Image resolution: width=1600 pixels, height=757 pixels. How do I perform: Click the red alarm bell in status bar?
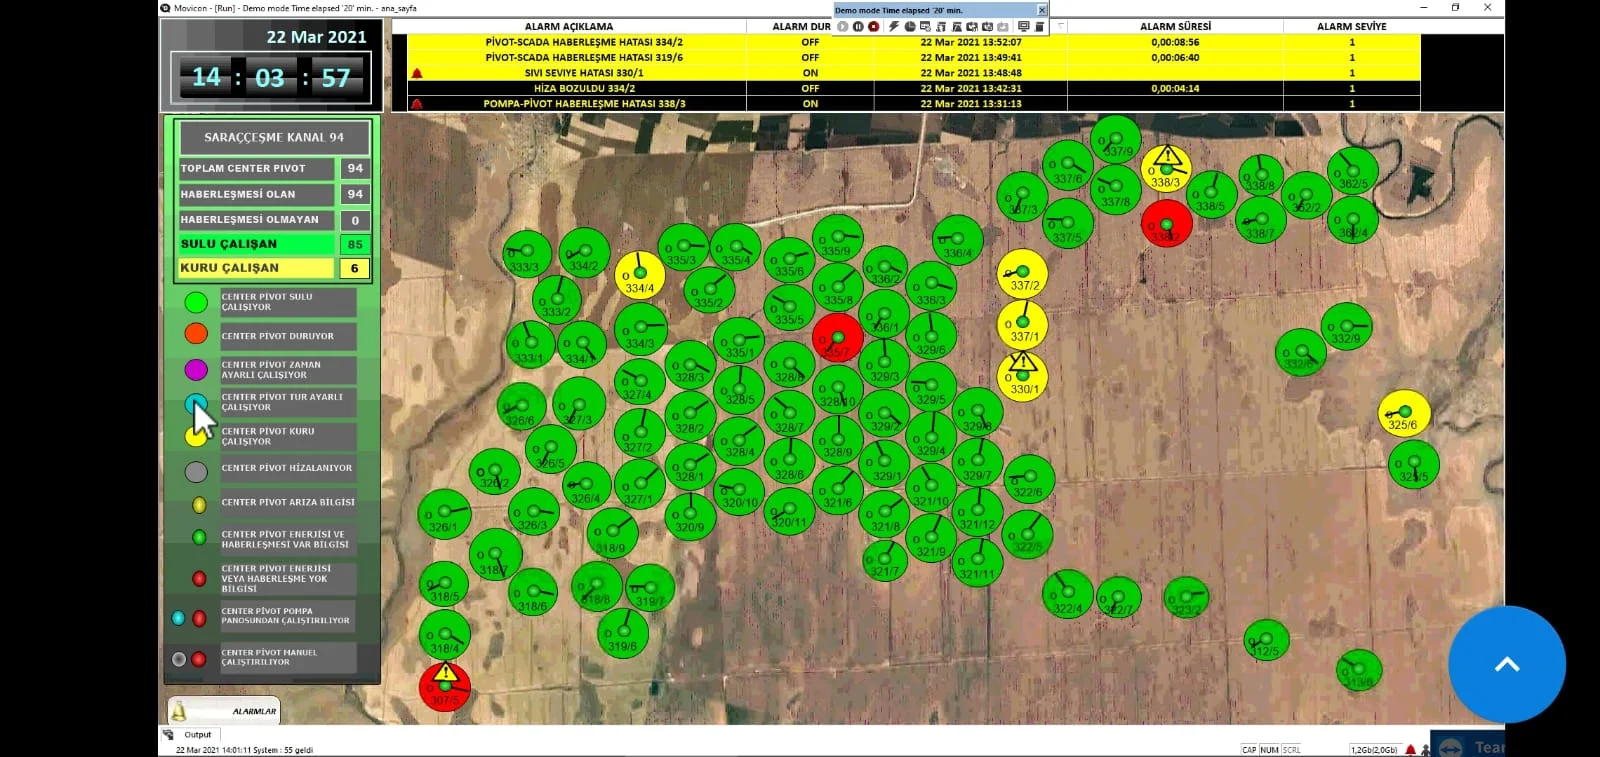[x=1410, y=749]
